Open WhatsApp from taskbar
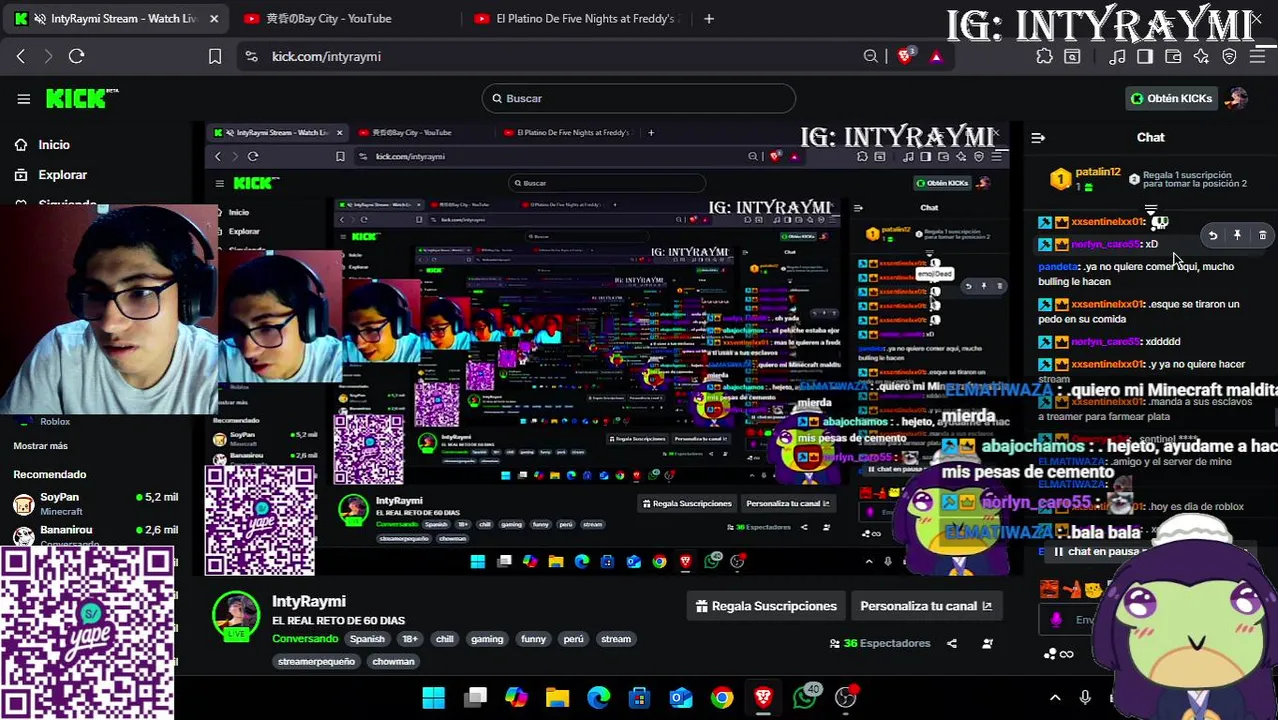 click(x=805, y=698)
